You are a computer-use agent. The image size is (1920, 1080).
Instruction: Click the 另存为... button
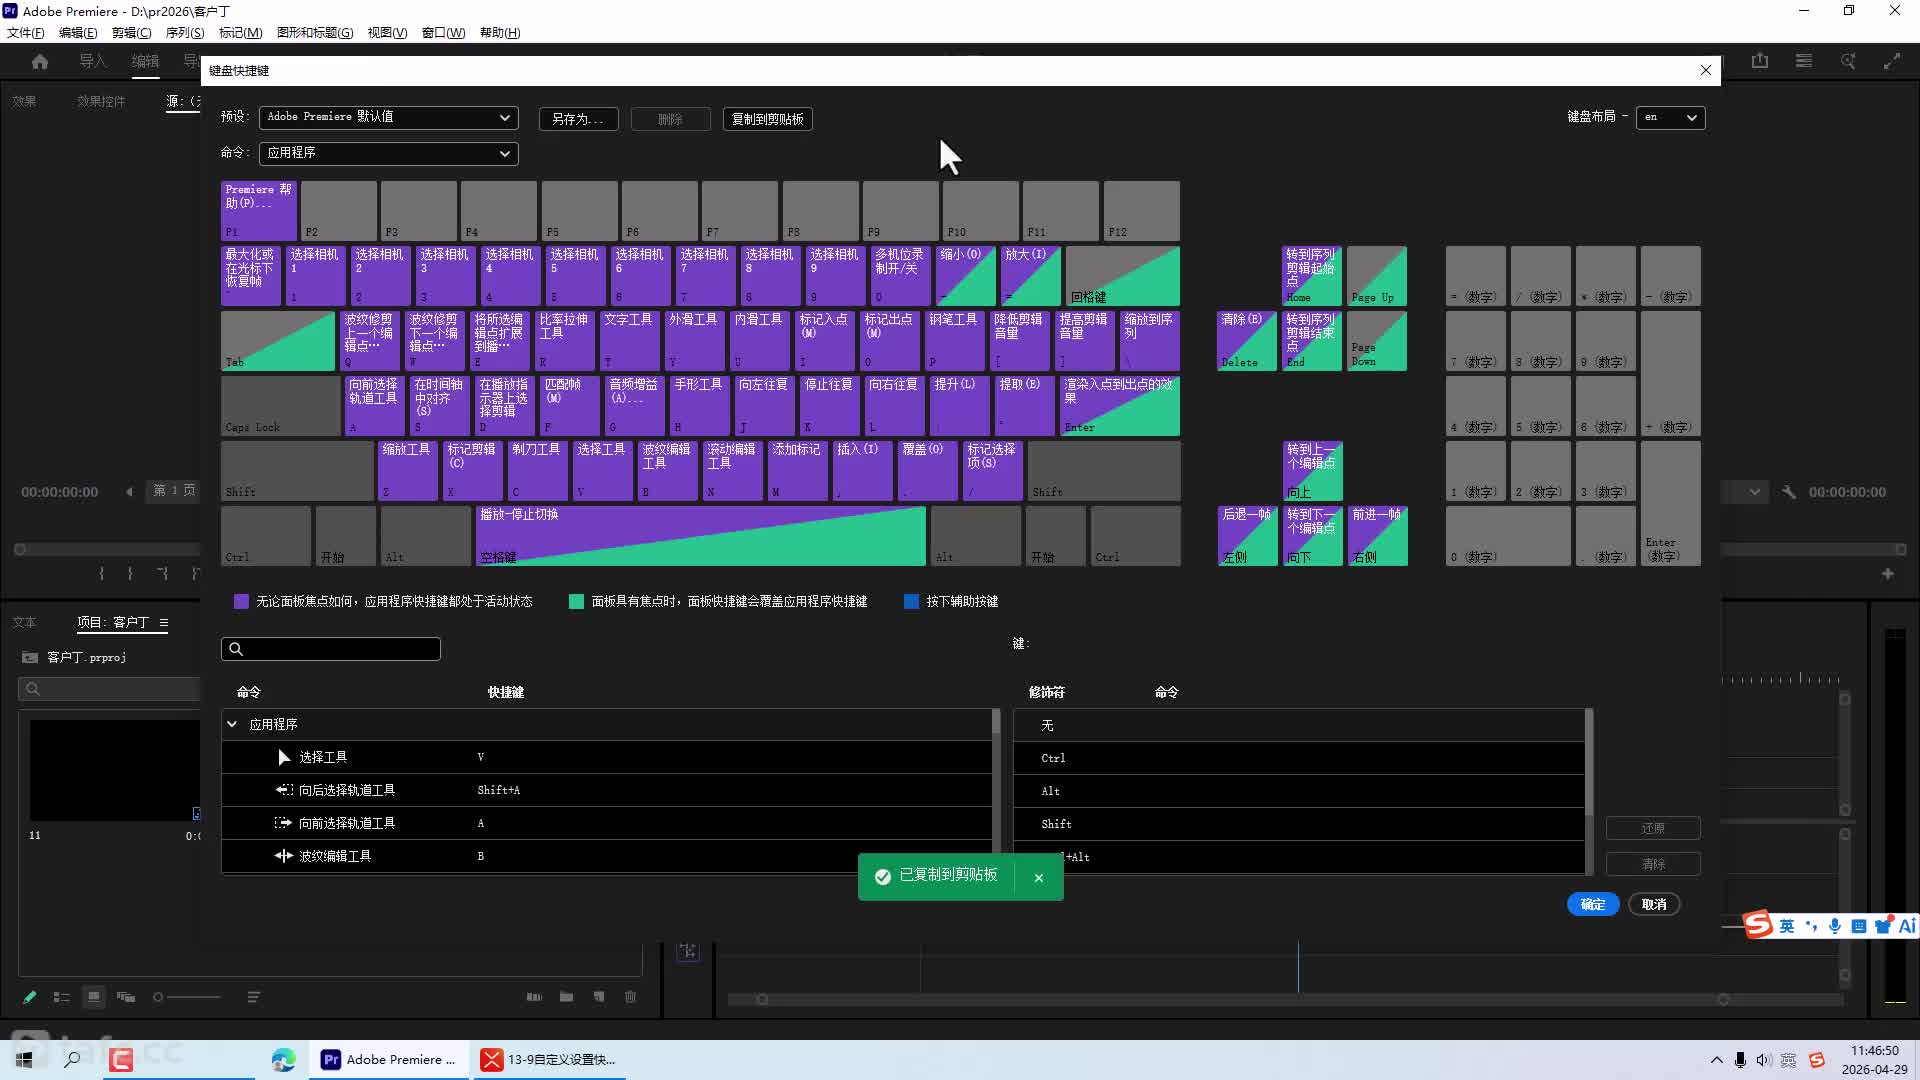tap(578, 119)
